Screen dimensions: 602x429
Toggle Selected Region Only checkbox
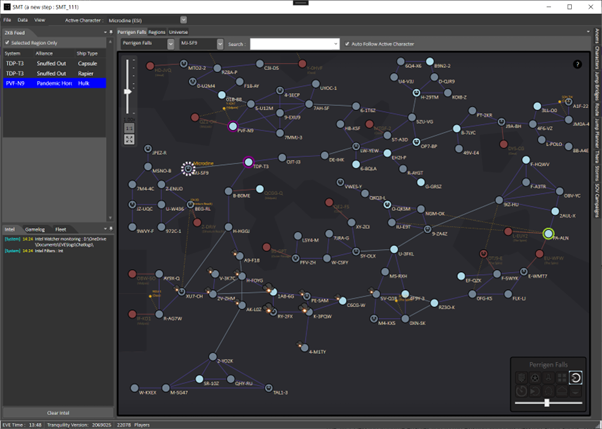[6, 43]
